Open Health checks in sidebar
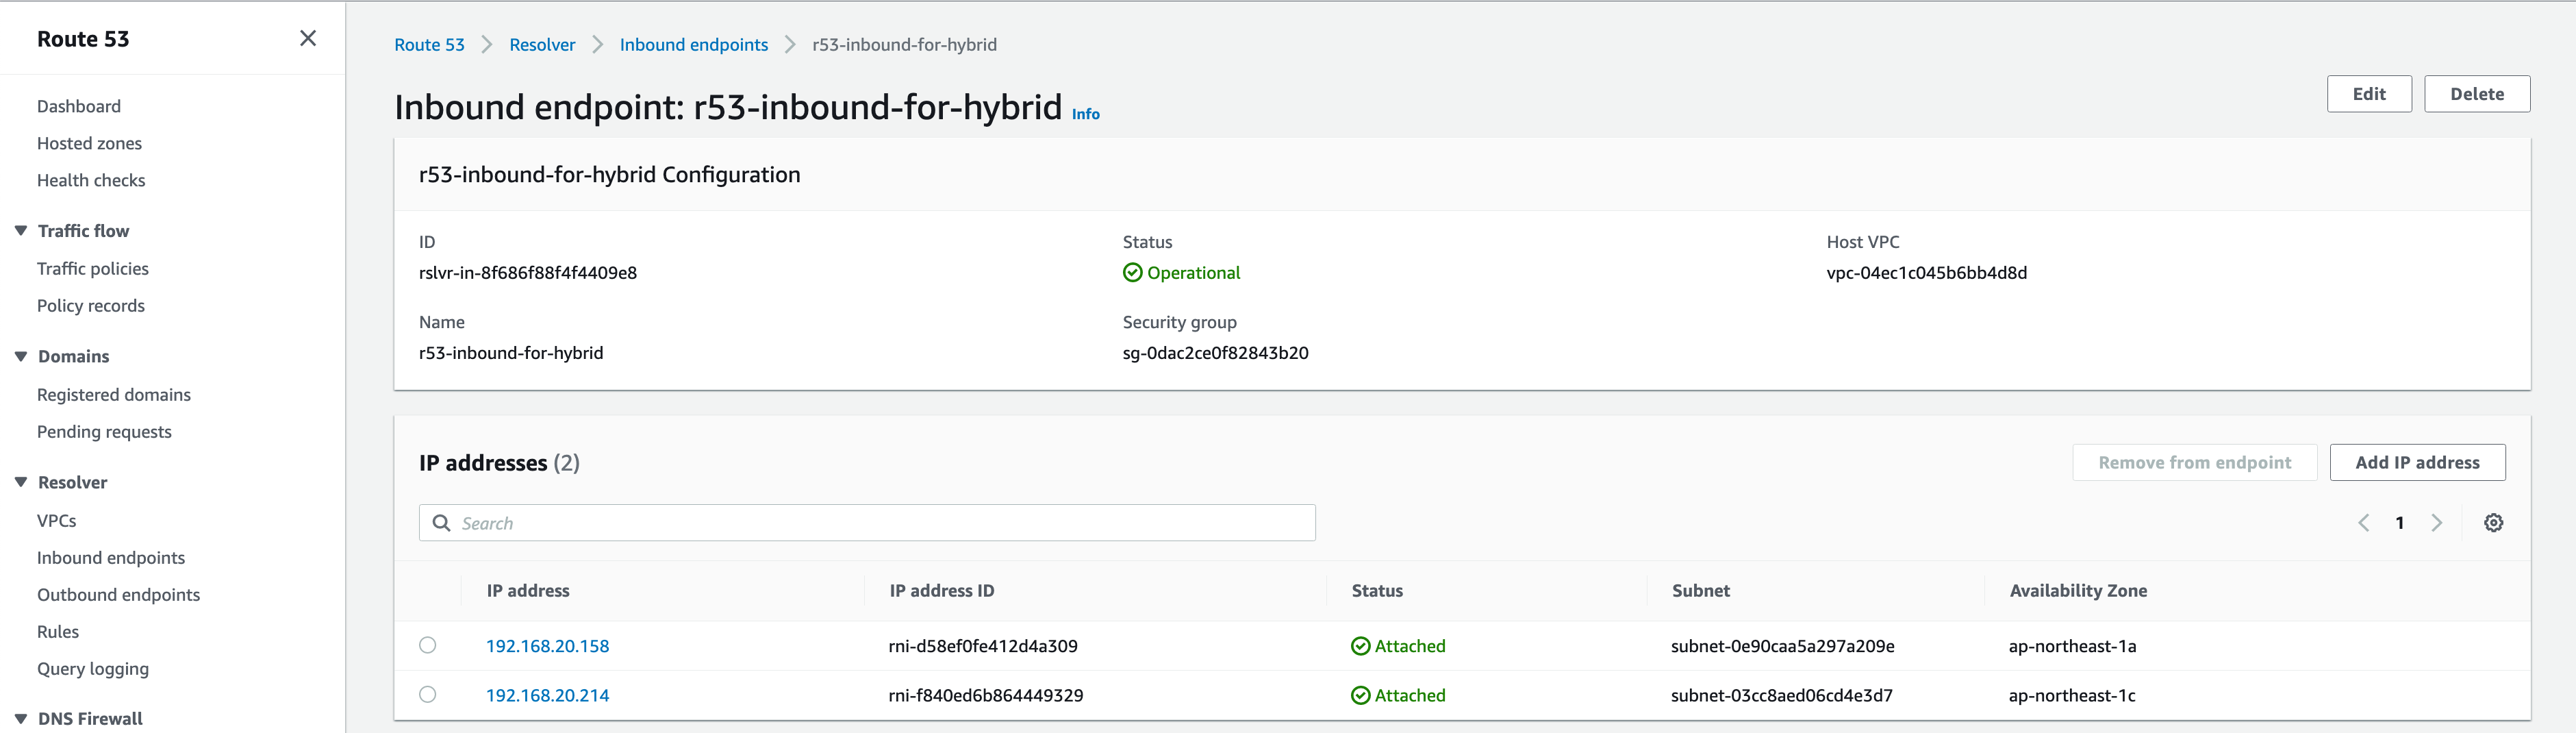The image size is (2576, 733). click(x=91, y=180)
